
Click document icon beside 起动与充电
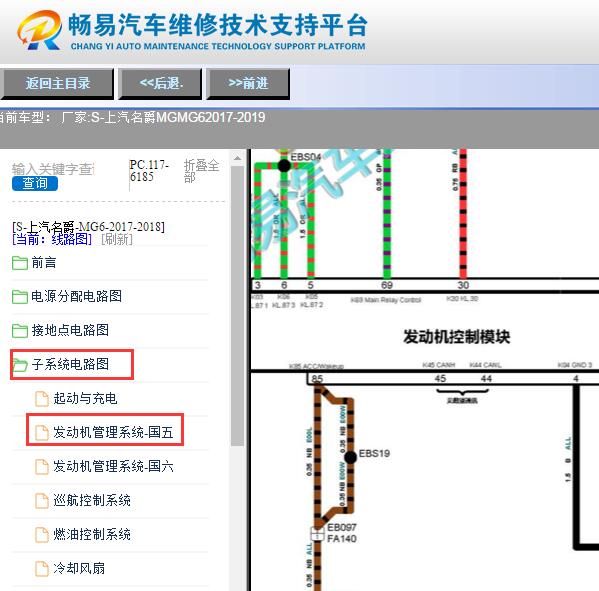click(42, 399)
